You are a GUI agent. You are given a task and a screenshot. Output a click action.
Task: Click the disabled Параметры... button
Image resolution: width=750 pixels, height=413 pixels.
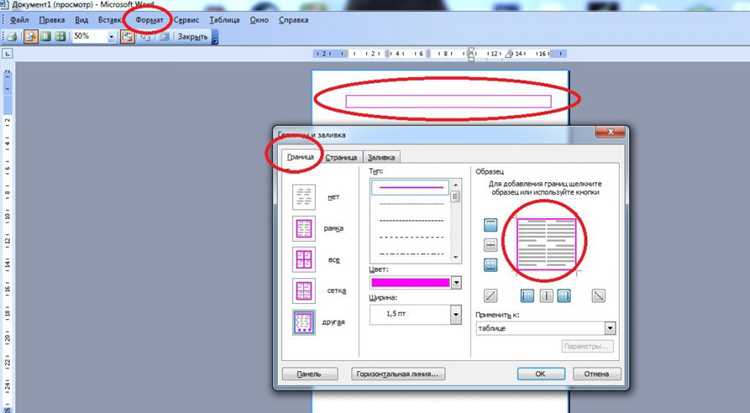pyautogui.click(x=587, y=346)
